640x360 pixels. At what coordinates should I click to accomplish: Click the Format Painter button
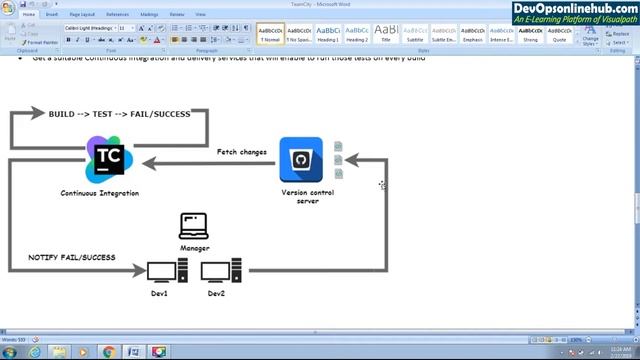40,42
